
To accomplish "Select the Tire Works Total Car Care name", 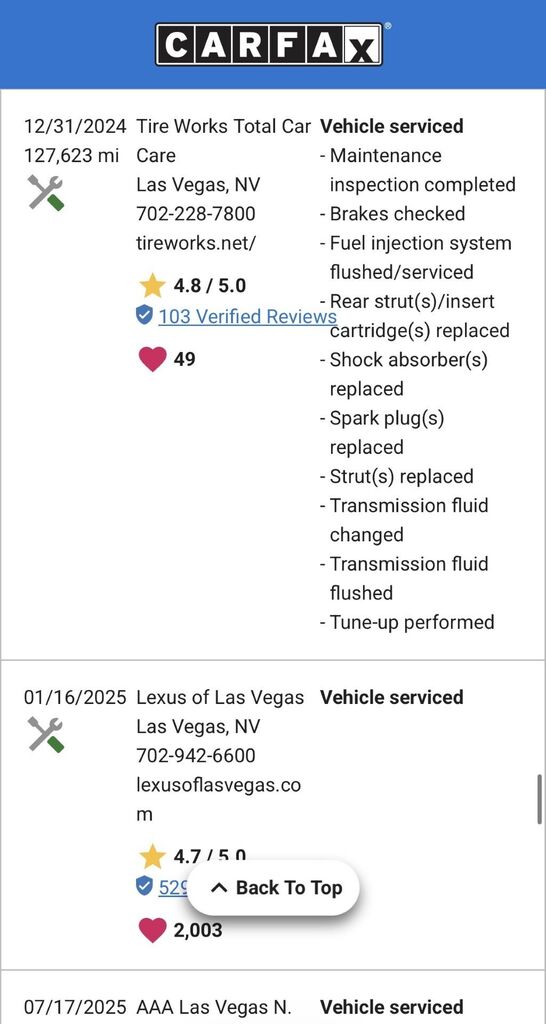I will pos(223,140).
